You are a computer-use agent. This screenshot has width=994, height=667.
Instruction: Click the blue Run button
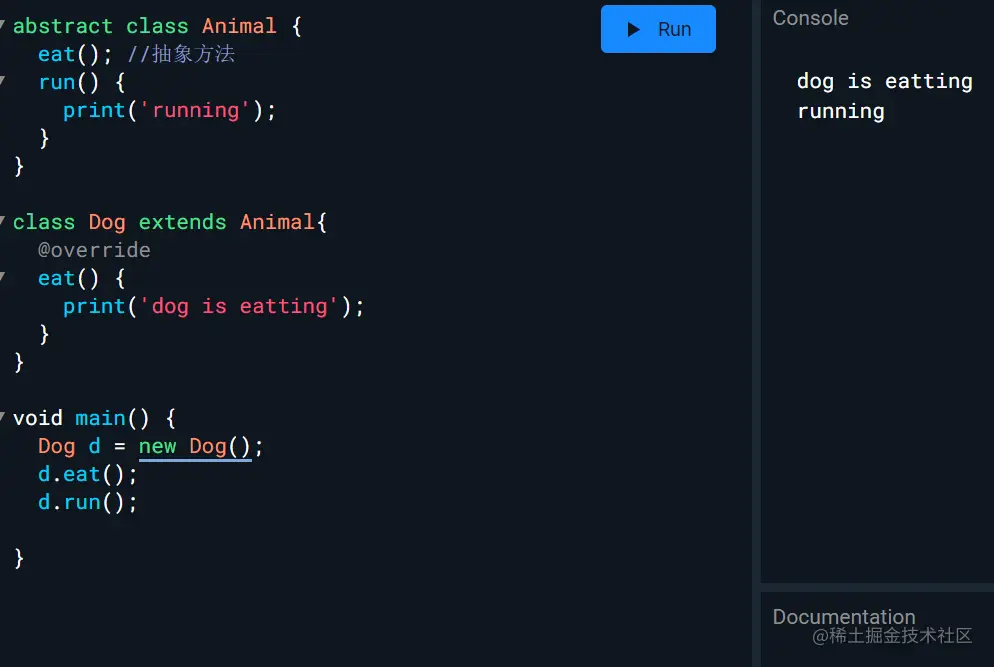(x=658, y=29)
